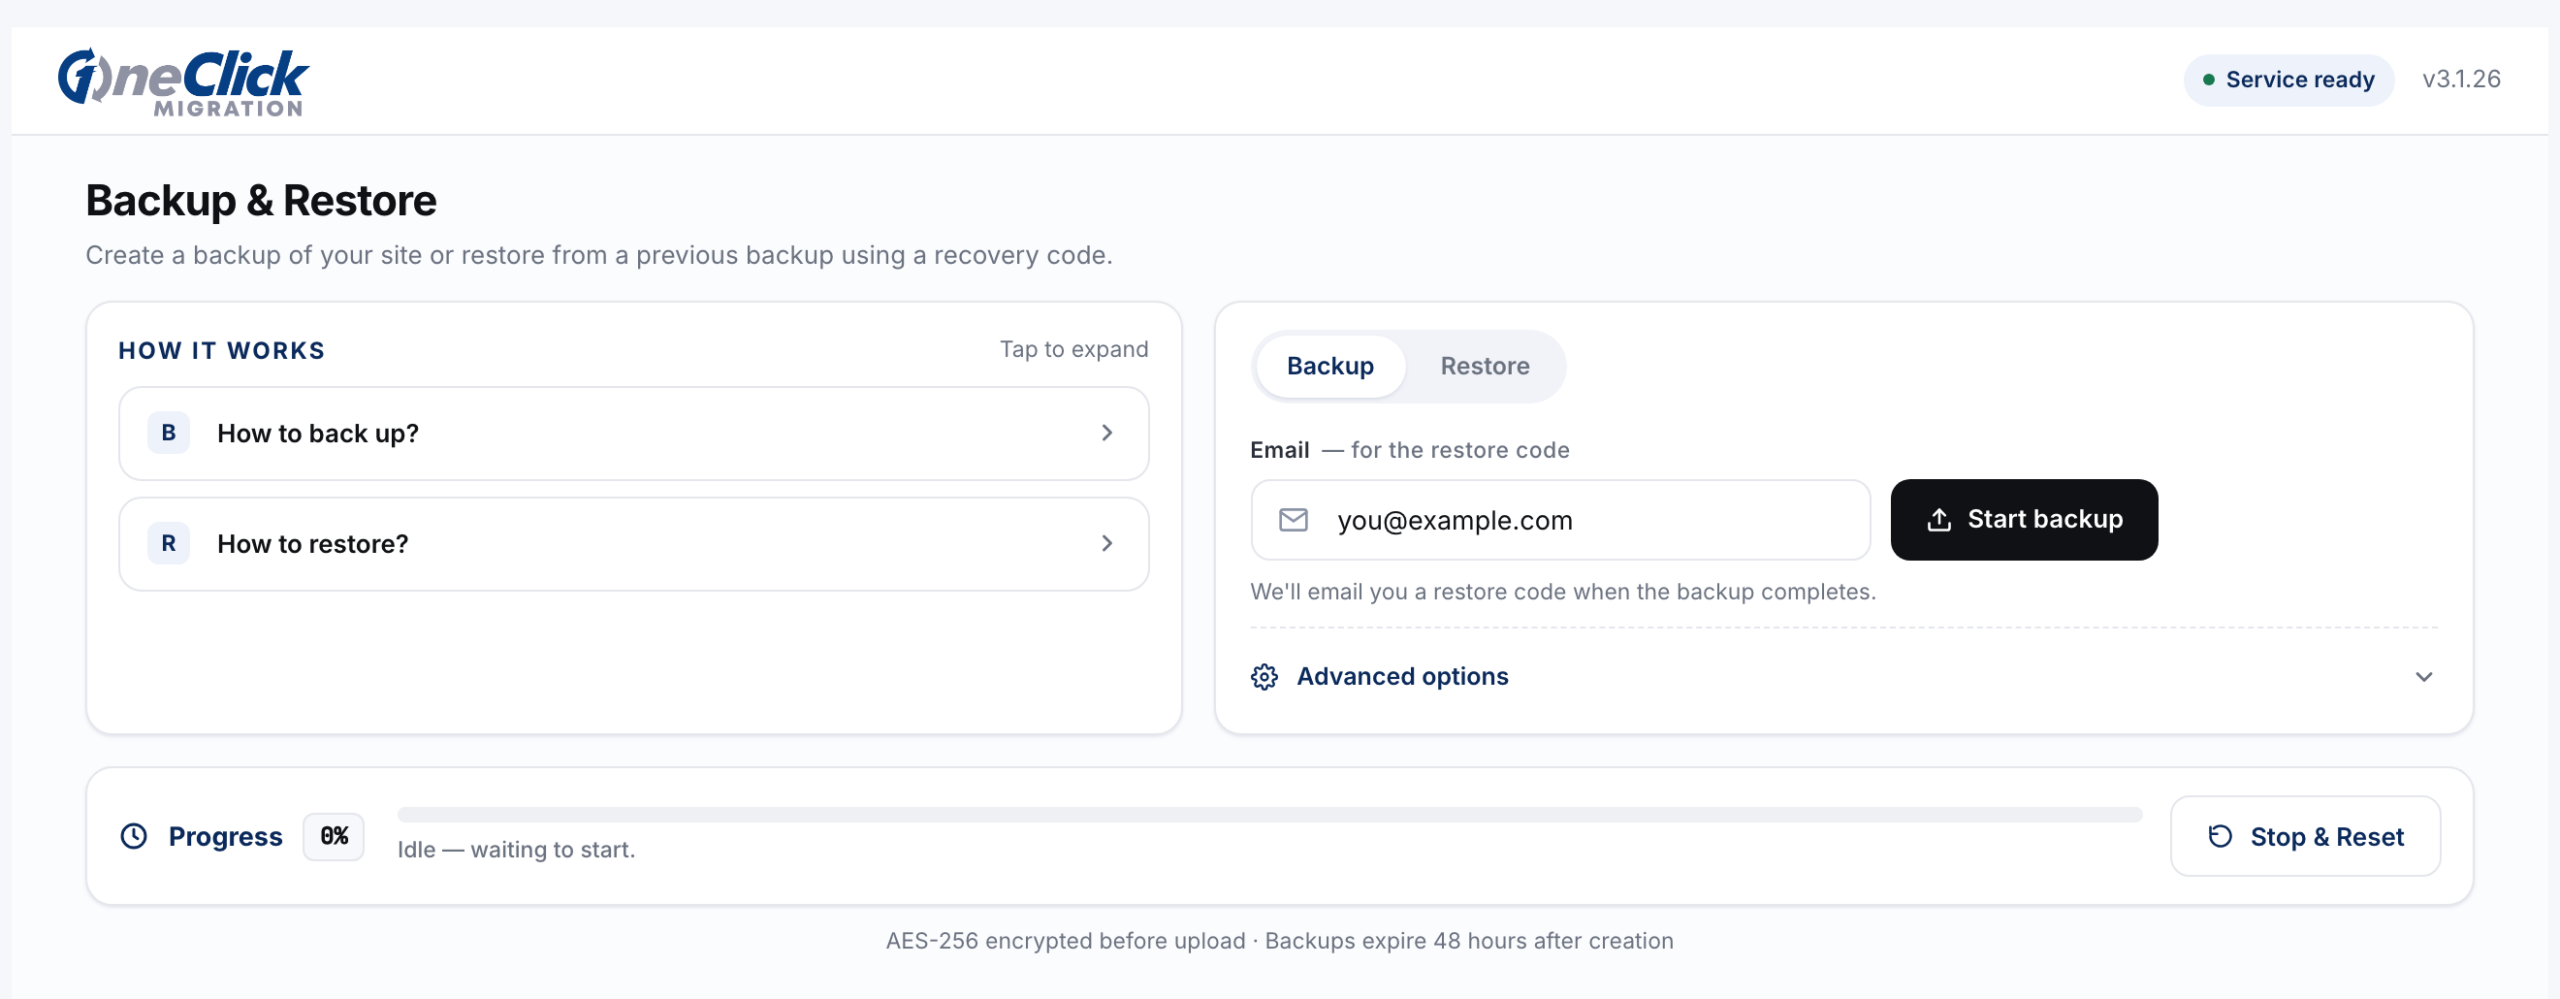Click the Idle — waiting to start status

516,850
